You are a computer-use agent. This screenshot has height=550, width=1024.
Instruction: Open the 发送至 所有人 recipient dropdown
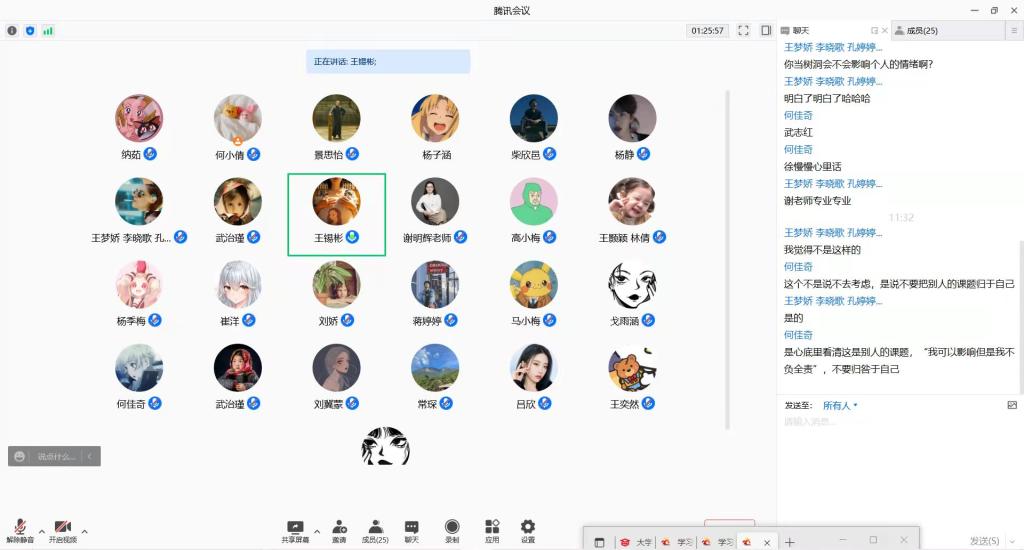840,405
